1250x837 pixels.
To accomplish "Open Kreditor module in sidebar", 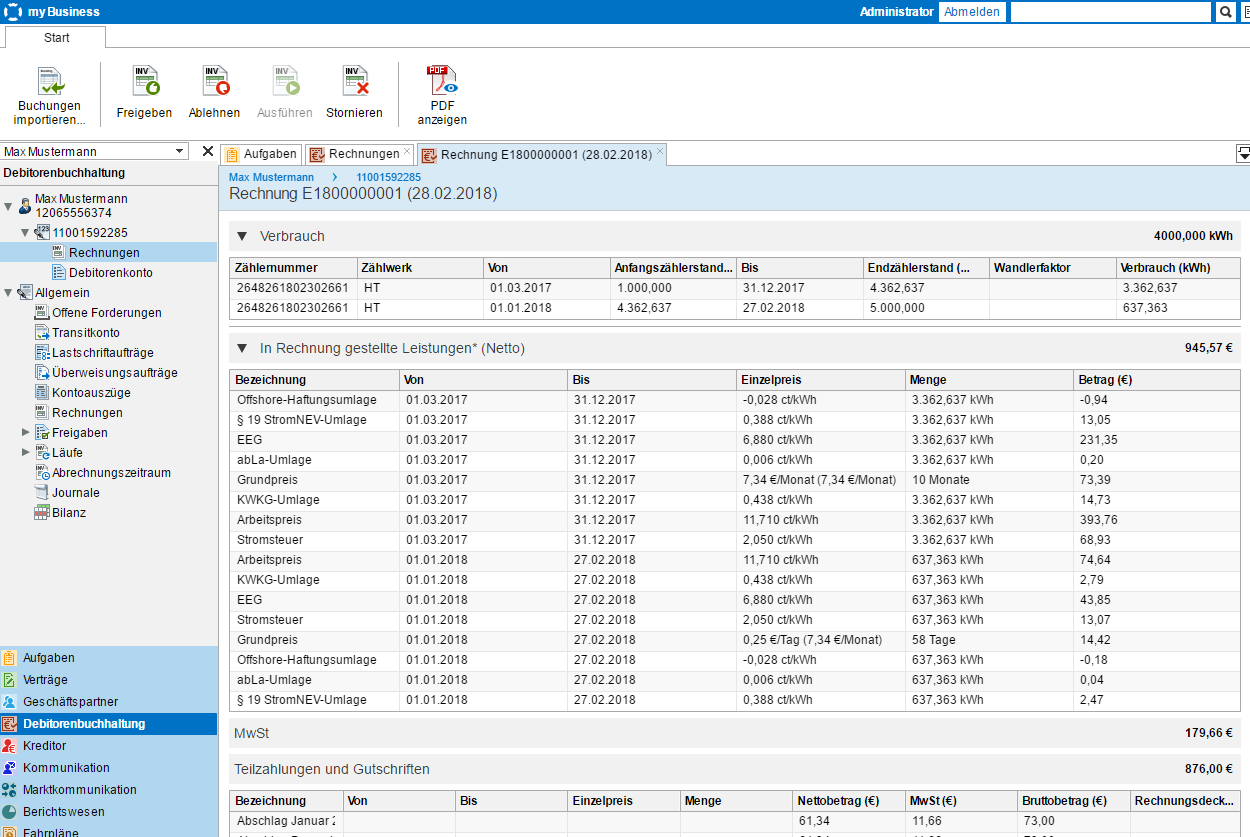I will click(45, 746).
